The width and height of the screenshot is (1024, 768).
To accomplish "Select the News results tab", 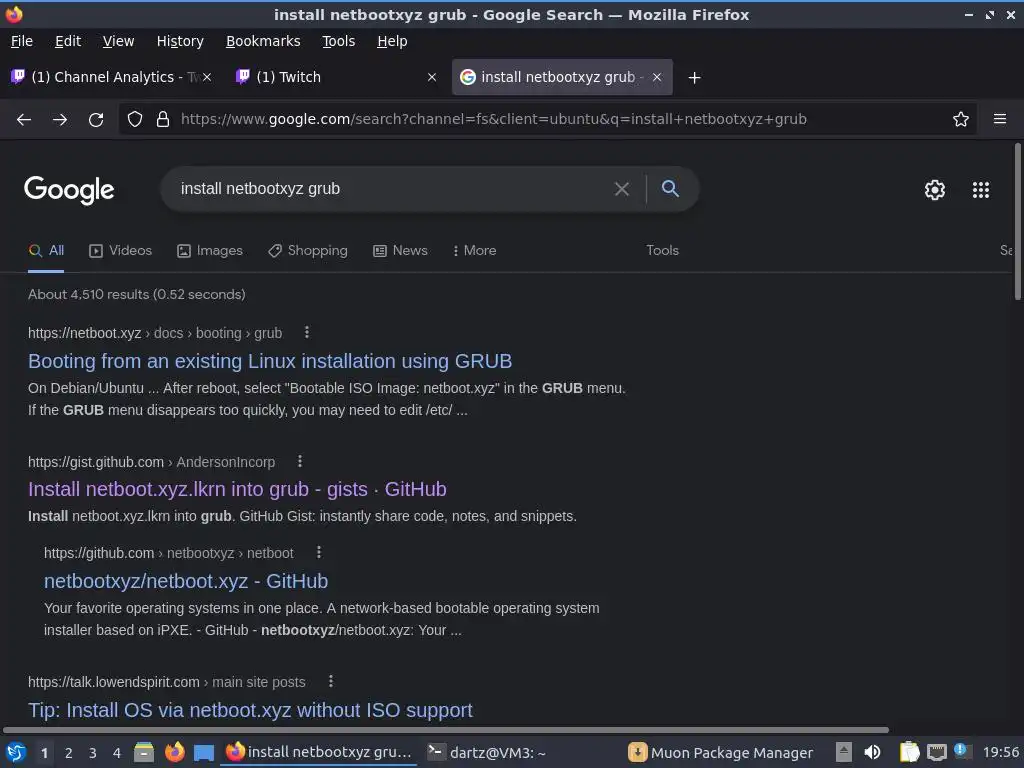I will (400, 251).
